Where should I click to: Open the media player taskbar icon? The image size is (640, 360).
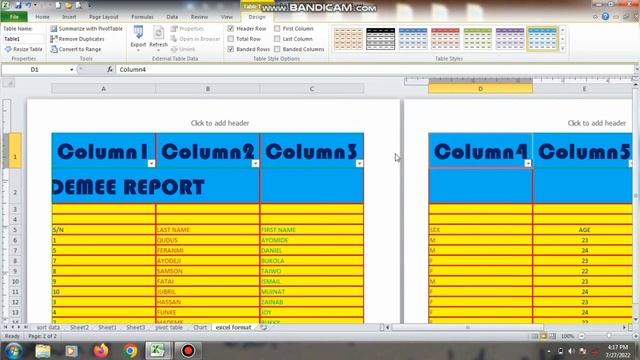click(71, 351)
